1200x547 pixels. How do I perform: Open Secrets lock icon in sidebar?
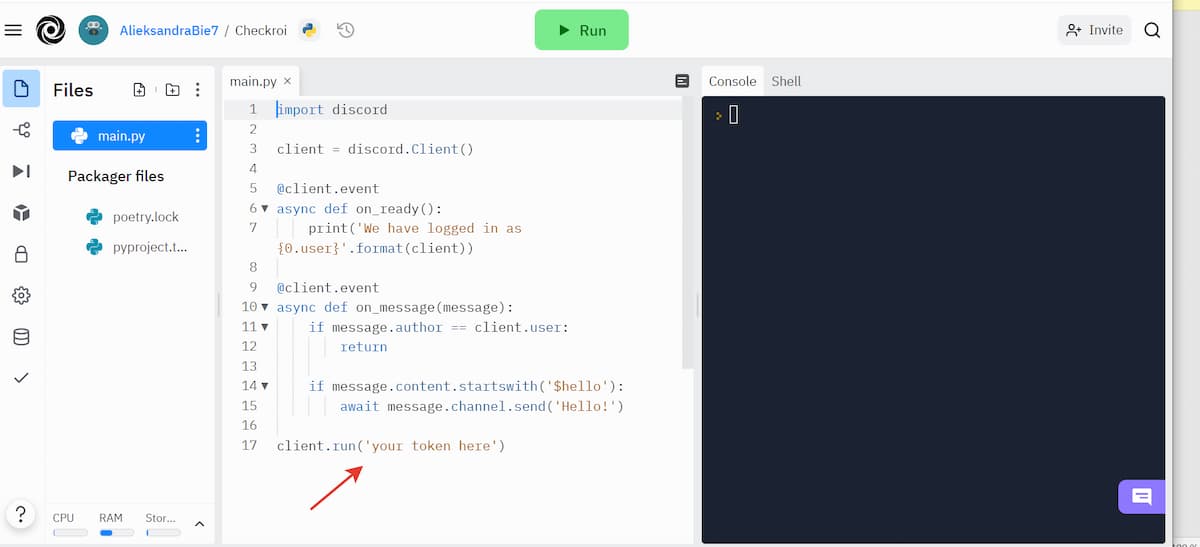(21, 255)
